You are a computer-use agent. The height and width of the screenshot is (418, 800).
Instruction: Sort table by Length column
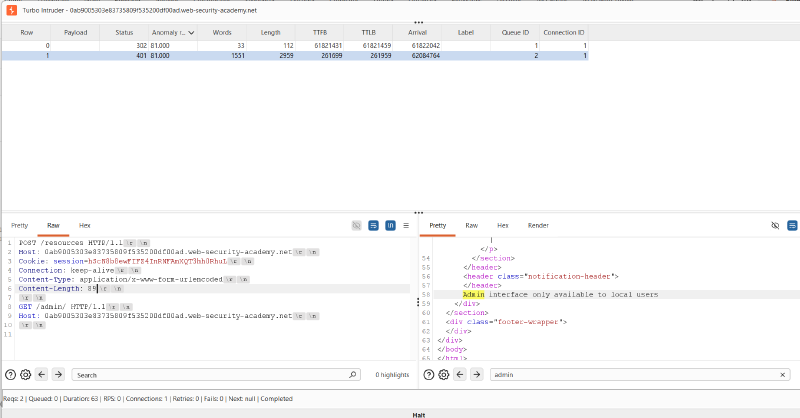coord(270,33)
